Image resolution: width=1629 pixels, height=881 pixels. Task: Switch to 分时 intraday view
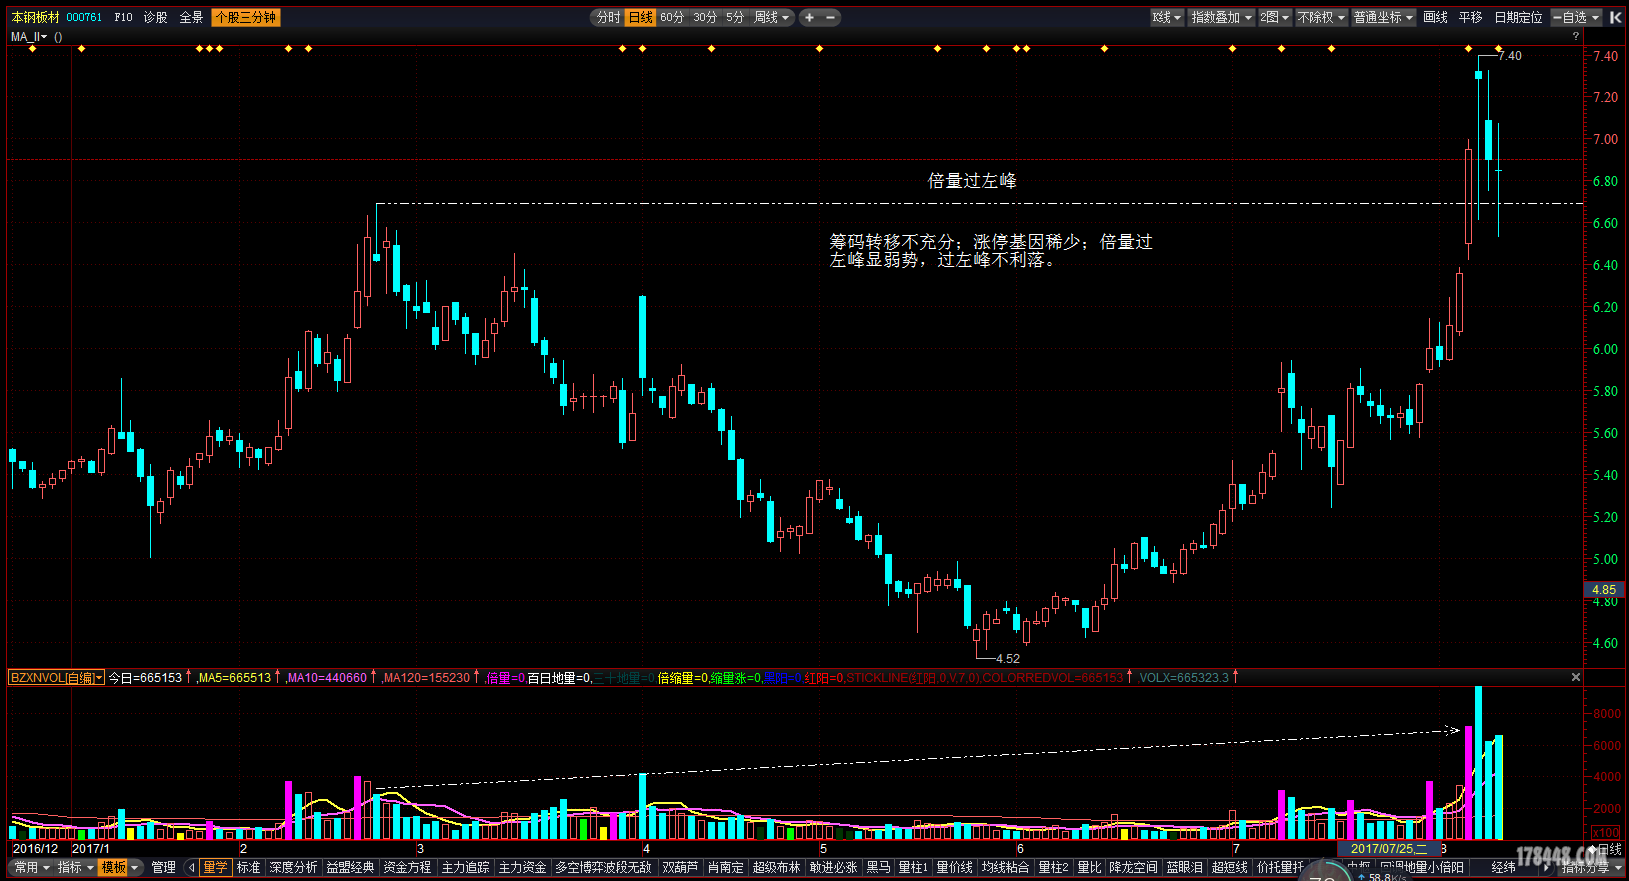tap(608, 17)
